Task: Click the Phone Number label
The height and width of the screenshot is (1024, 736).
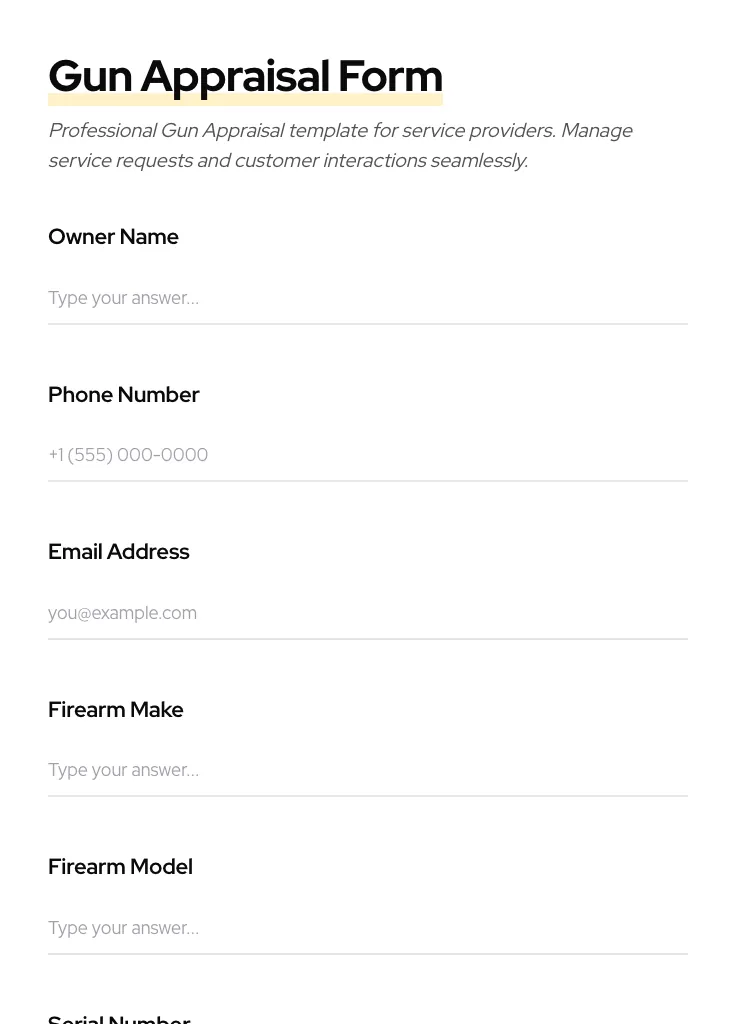Action: point(123,395)
